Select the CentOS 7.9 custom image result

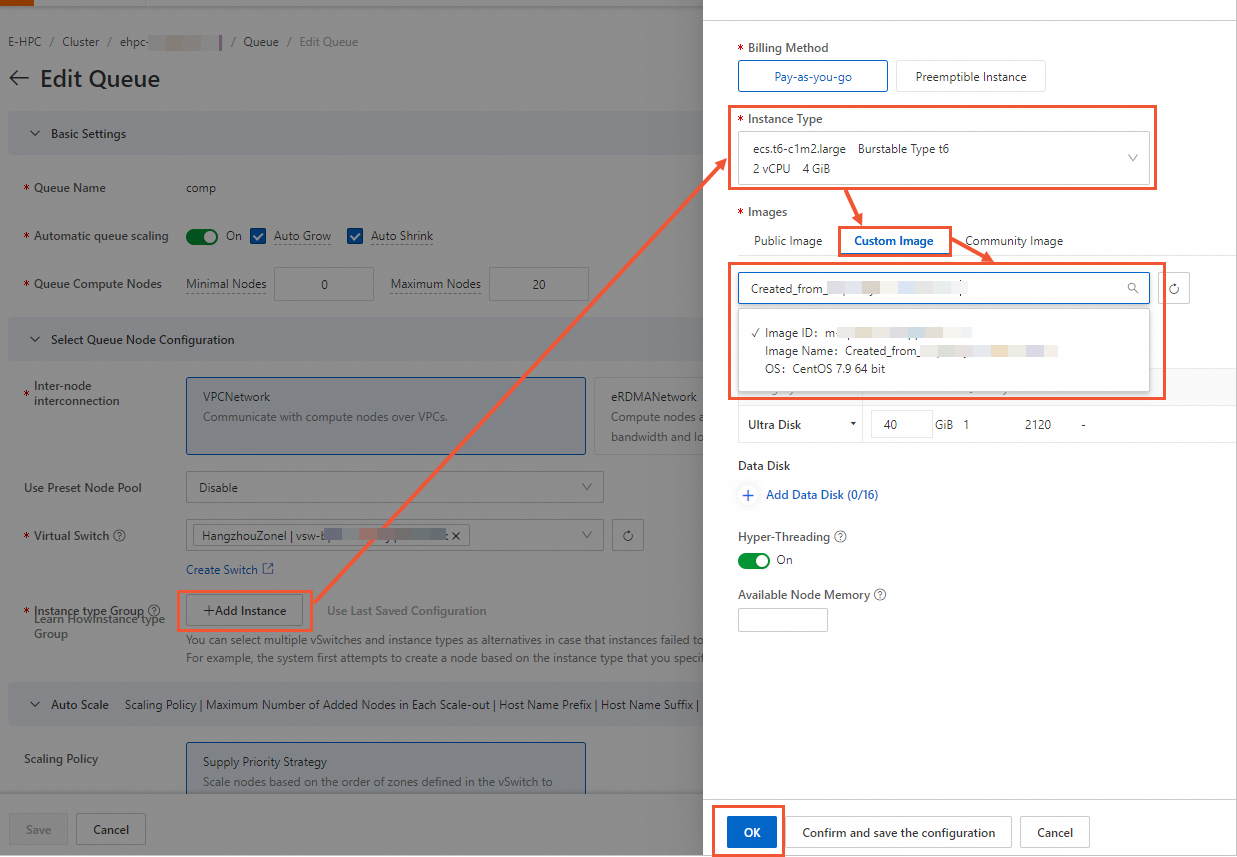[944, 351]
